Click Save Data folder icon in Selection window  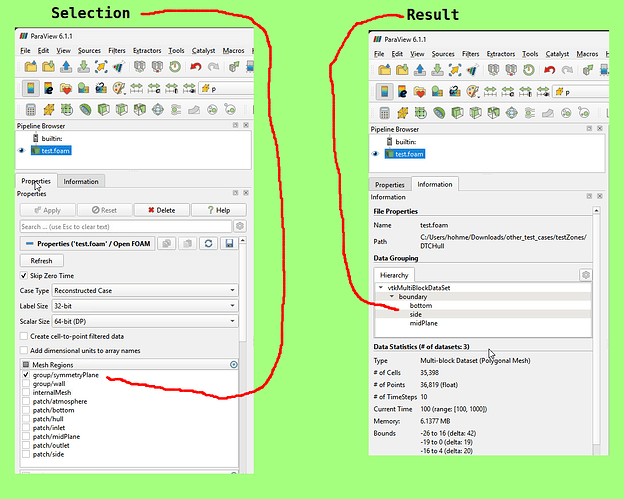click(x=48, y=66)
